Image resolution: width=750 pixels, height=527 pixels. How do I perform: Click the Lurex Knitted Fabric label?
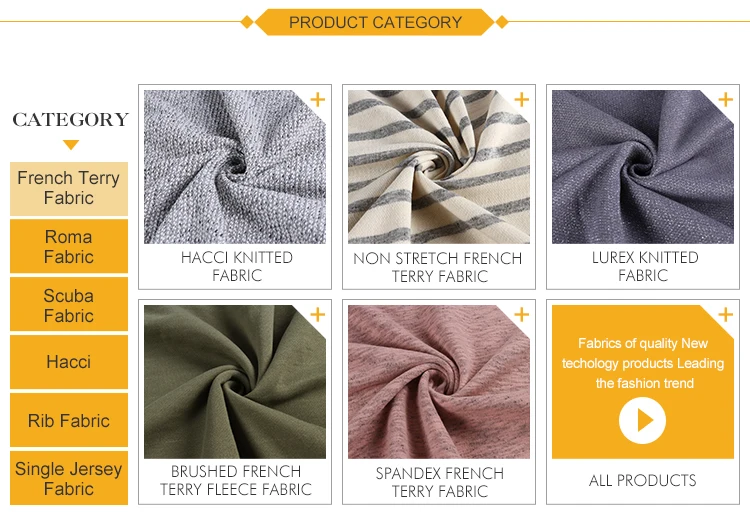[644, 266]
